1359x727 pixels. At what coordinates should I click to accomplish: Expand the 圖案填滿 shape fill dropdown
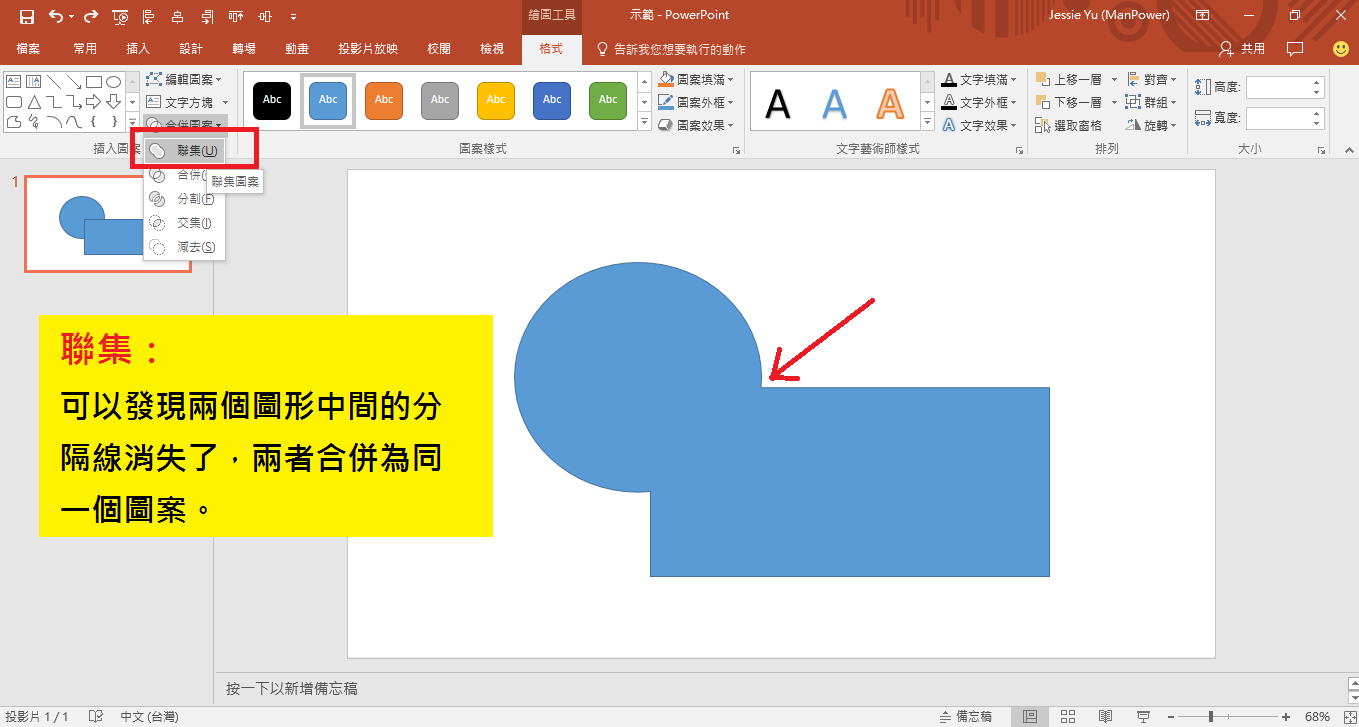pos(731,80)
